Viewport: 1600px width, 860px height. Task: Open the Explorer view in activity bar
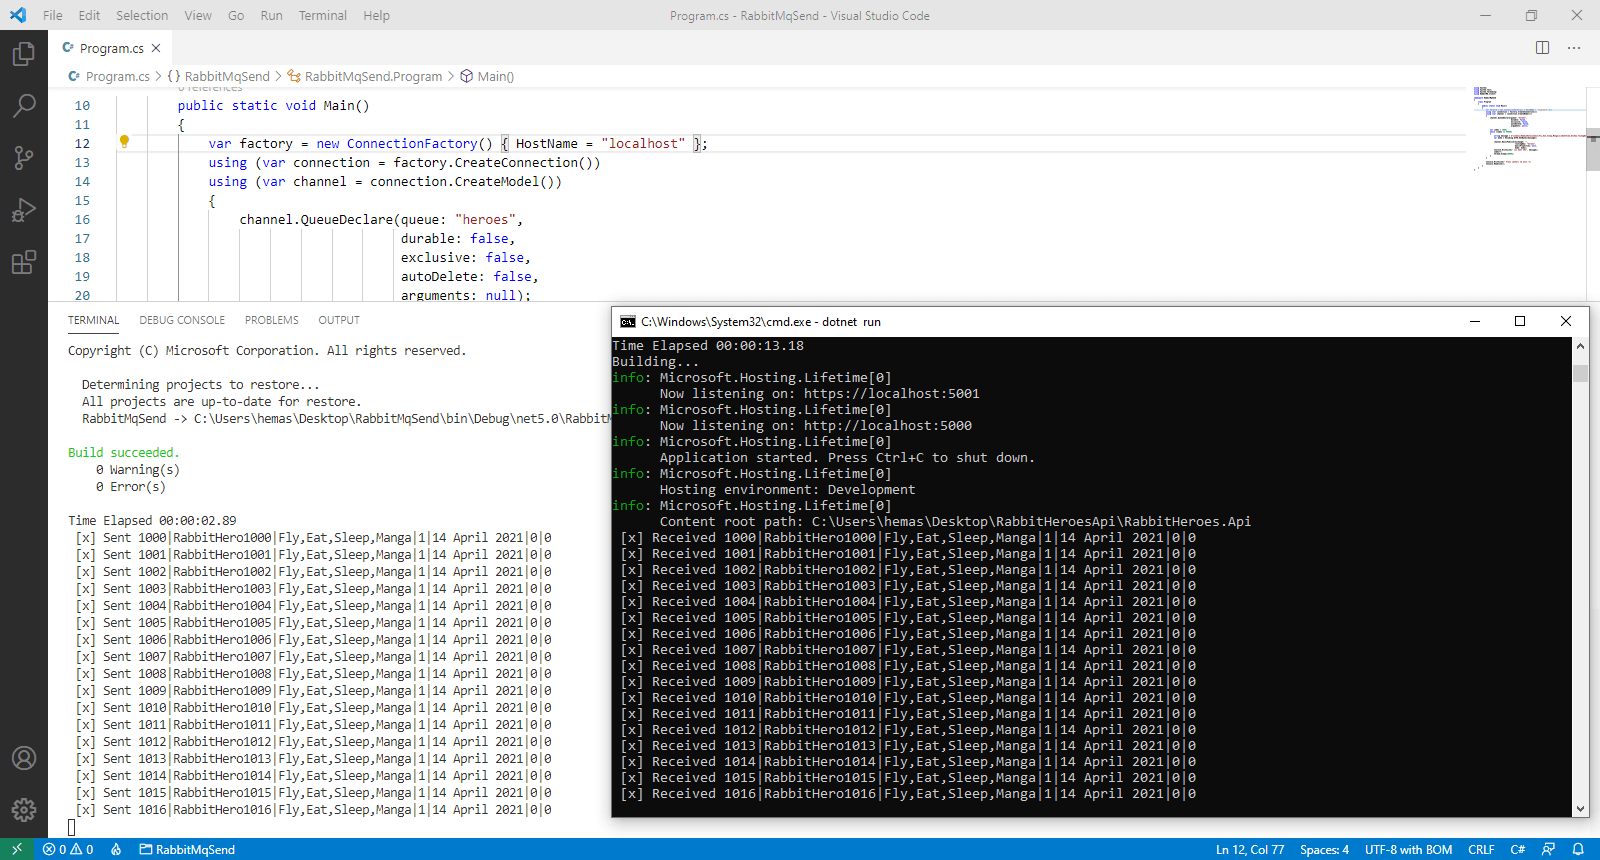(x=24, y=53)
